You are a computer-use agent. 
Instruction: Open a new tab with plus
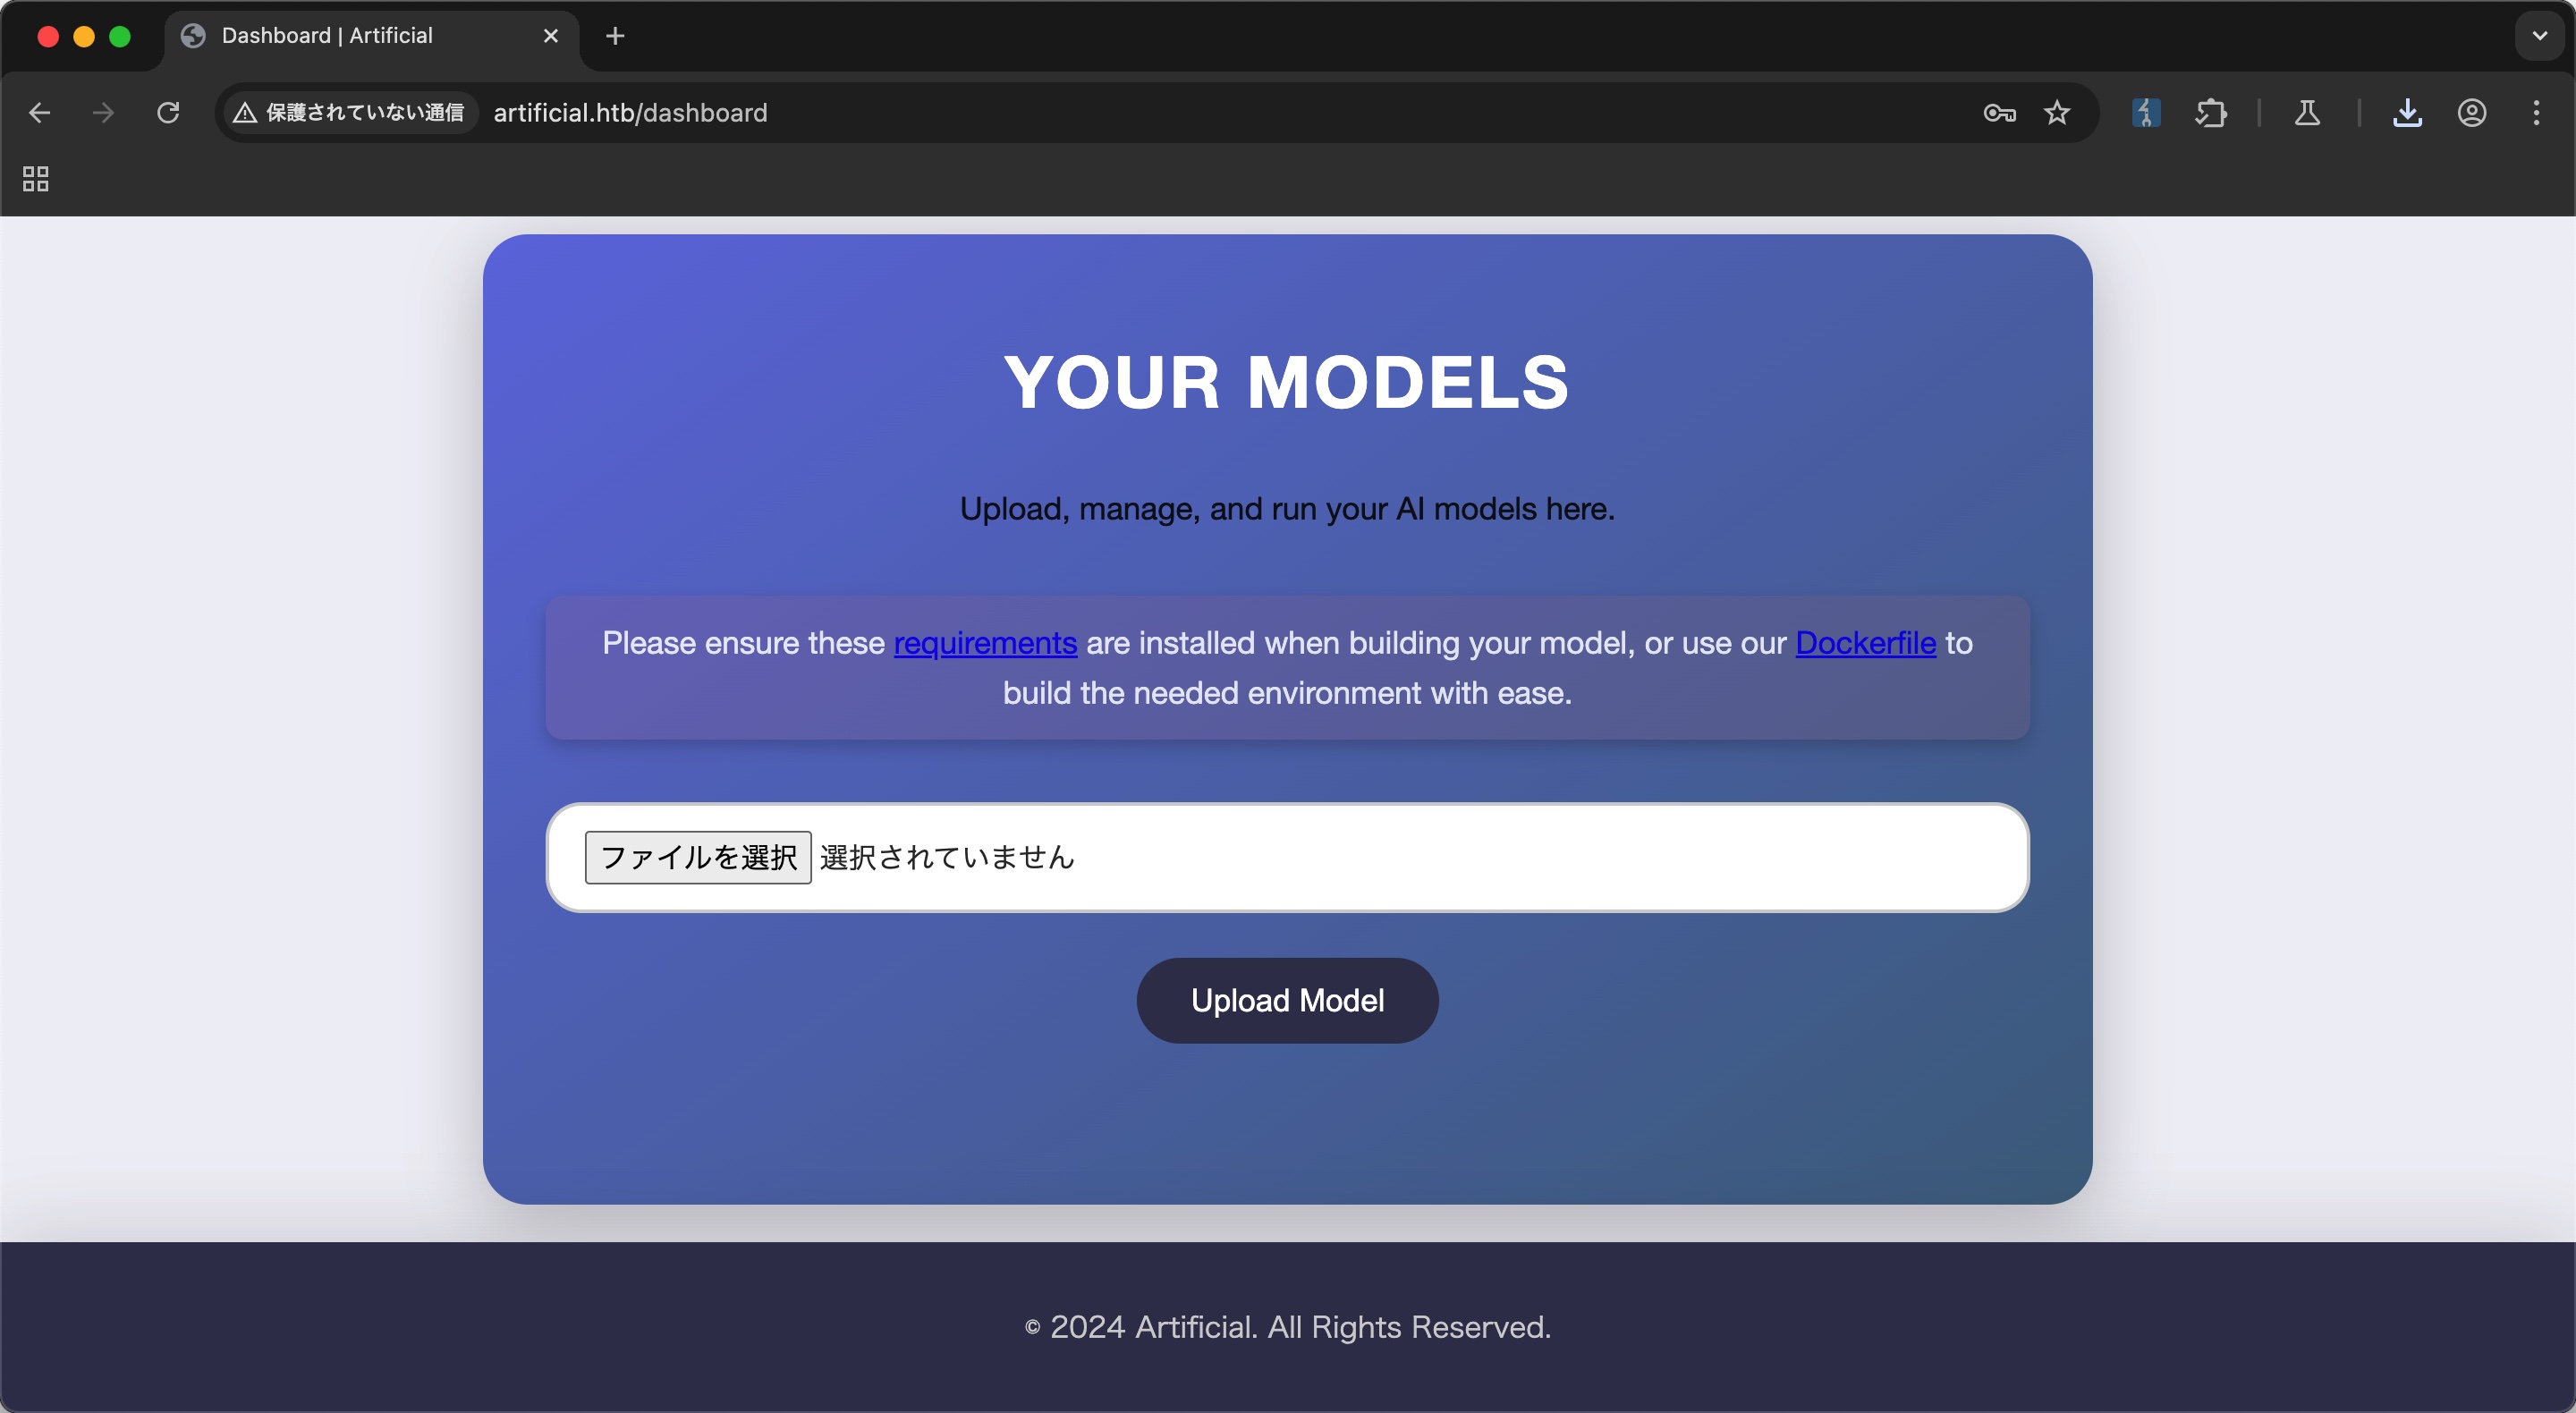click(615, 36)
